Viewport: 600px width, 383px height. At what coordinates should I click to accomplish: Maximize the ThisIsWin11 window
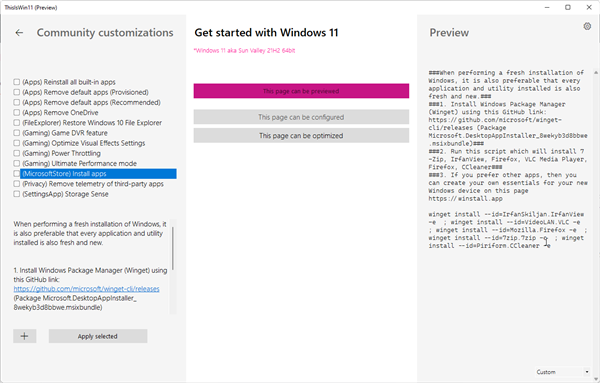568,7
